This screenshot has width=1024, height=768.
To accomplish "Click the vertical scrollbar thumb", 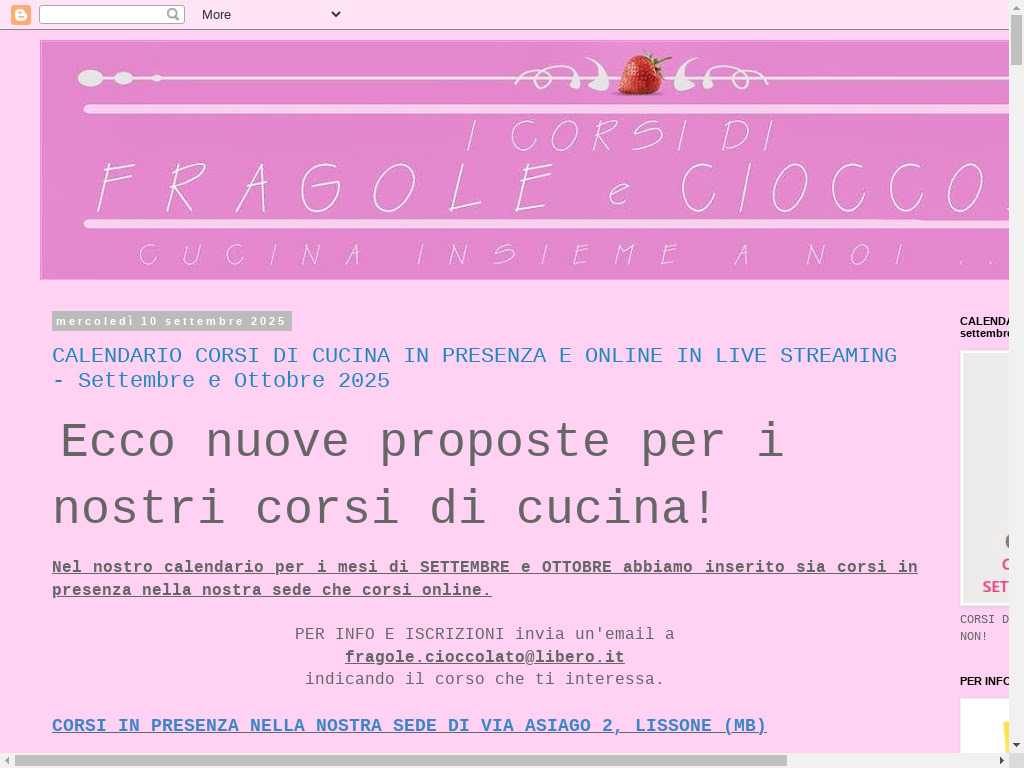I will (1016, 39).
